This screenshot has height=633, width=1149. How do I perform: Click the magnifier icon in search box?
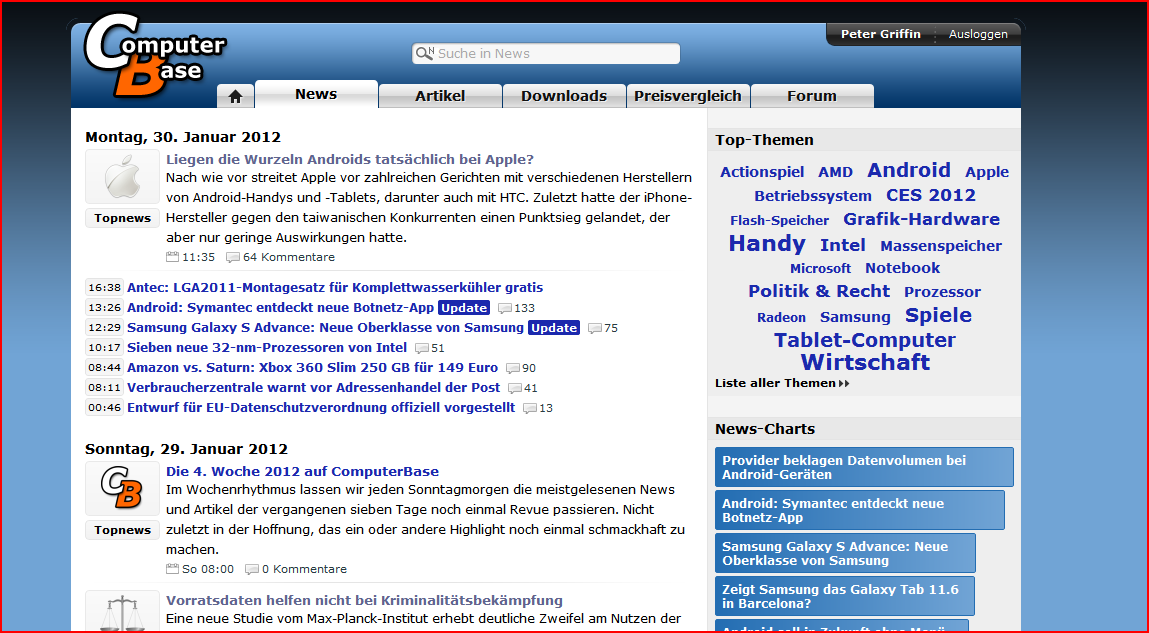tap(424, 53)
